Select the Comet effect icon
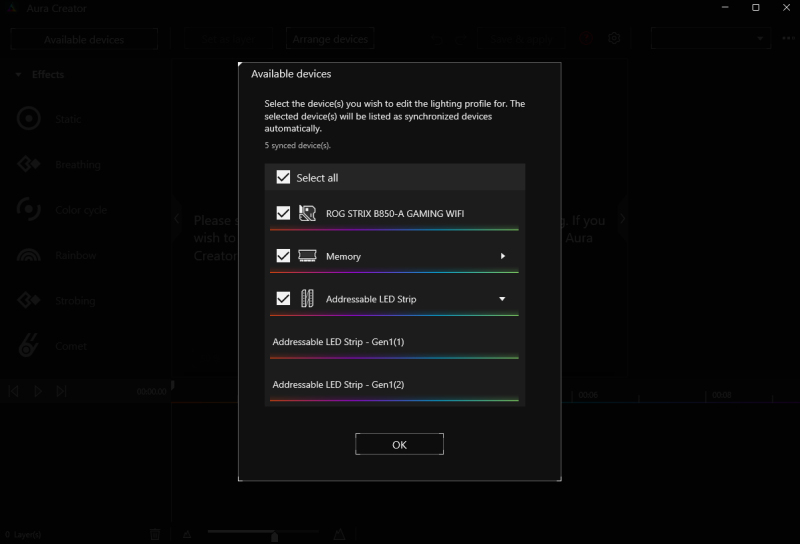The width and height of the screenshot is (800, 544). (29, 345)
